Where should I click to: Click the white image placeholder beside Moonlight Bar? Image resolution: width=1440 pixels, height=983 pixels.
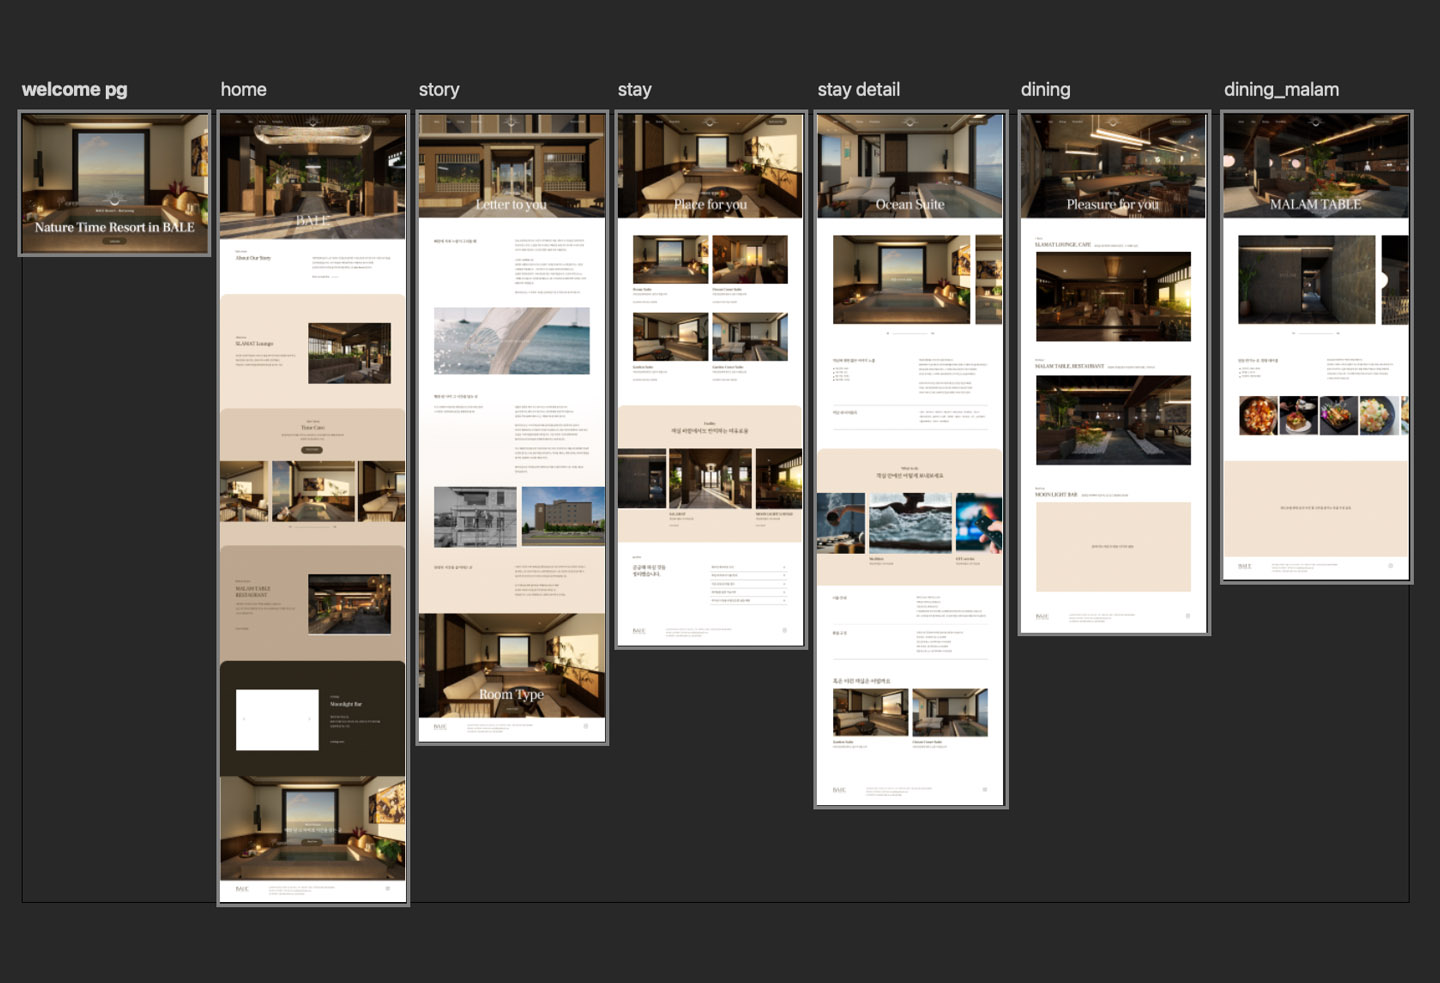pos(277,719)
